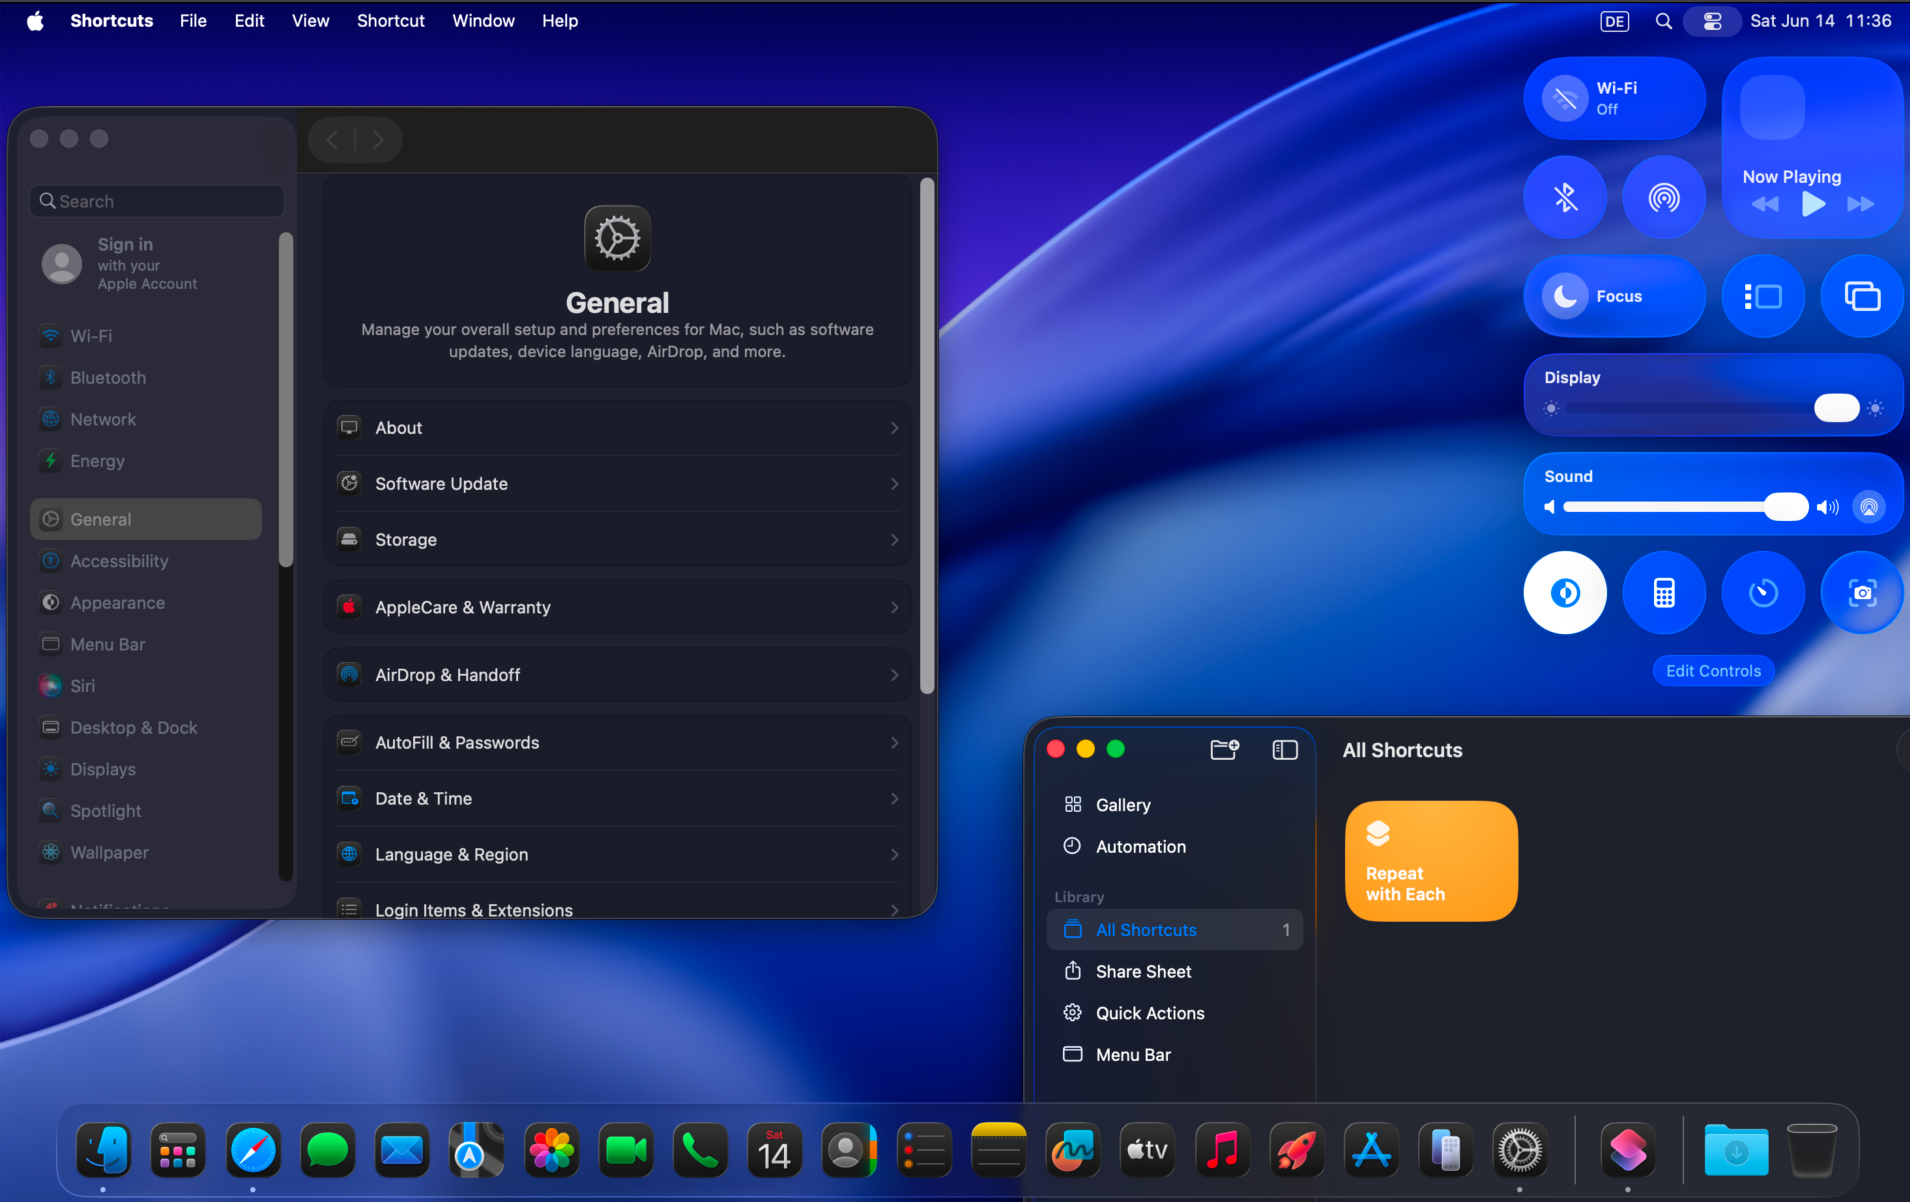Open the Software Update row
Screen dimensions: 1910x1202
pyautogui.click(x=617, y=484)
